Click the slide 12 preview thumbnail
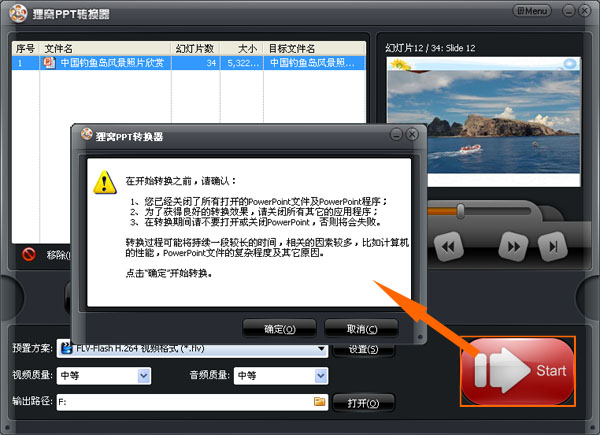This screenshot has width=600, height=435. tap(483, 122)
